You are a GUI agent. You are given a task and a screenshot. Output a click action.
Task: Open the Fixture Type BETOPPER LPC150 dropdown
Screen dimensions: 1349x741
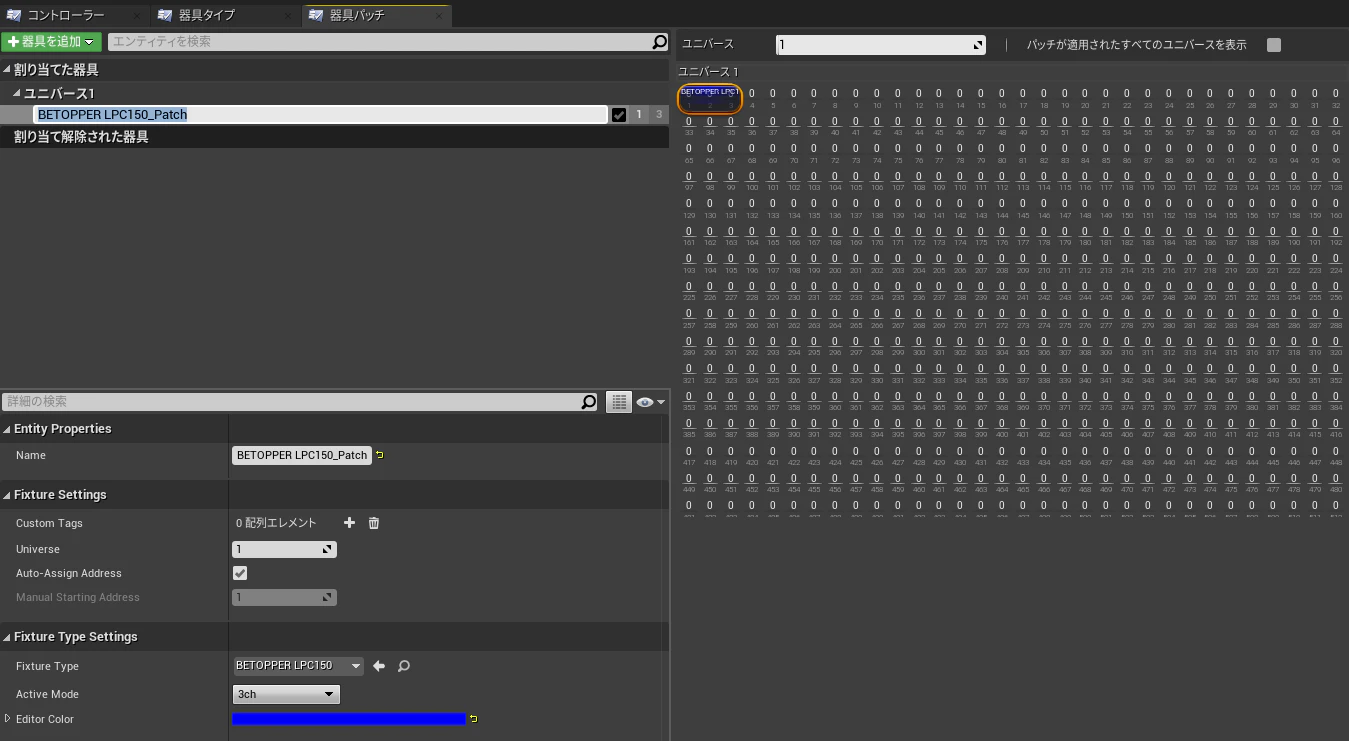[298, 666]
